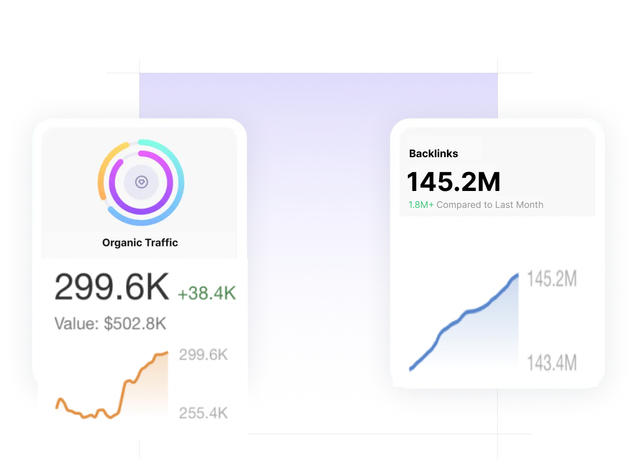
Task: Click the Backlinks heading
Action: (x=434, y=154)
